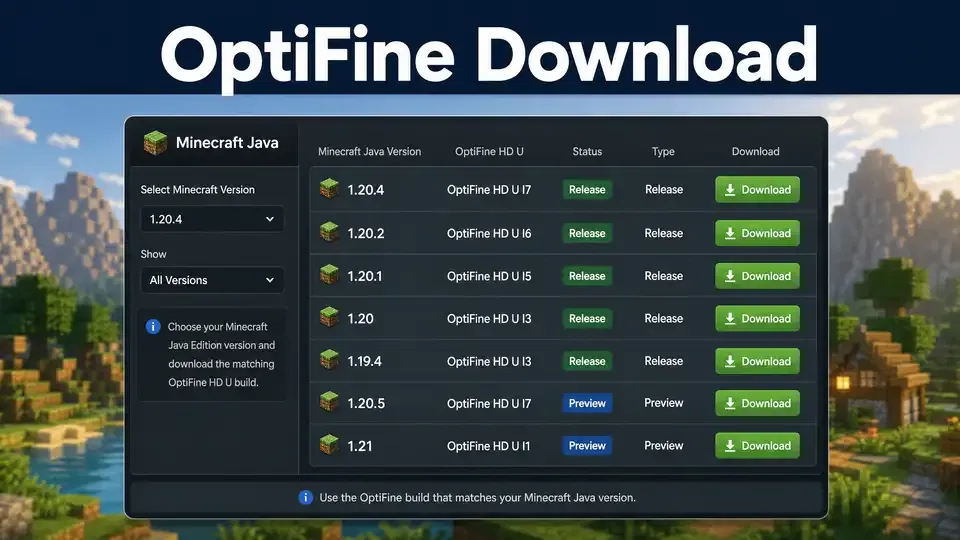
Task: Click the Release status badge for 1.20.1
Action: coord(587,276)
